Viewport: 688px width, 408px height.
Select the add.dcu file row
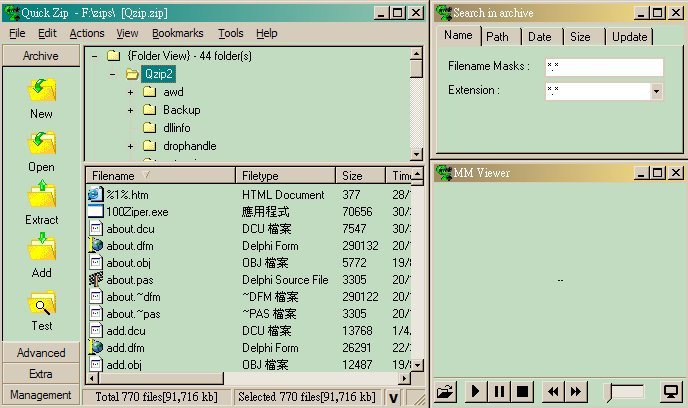[x=249, y=331]
